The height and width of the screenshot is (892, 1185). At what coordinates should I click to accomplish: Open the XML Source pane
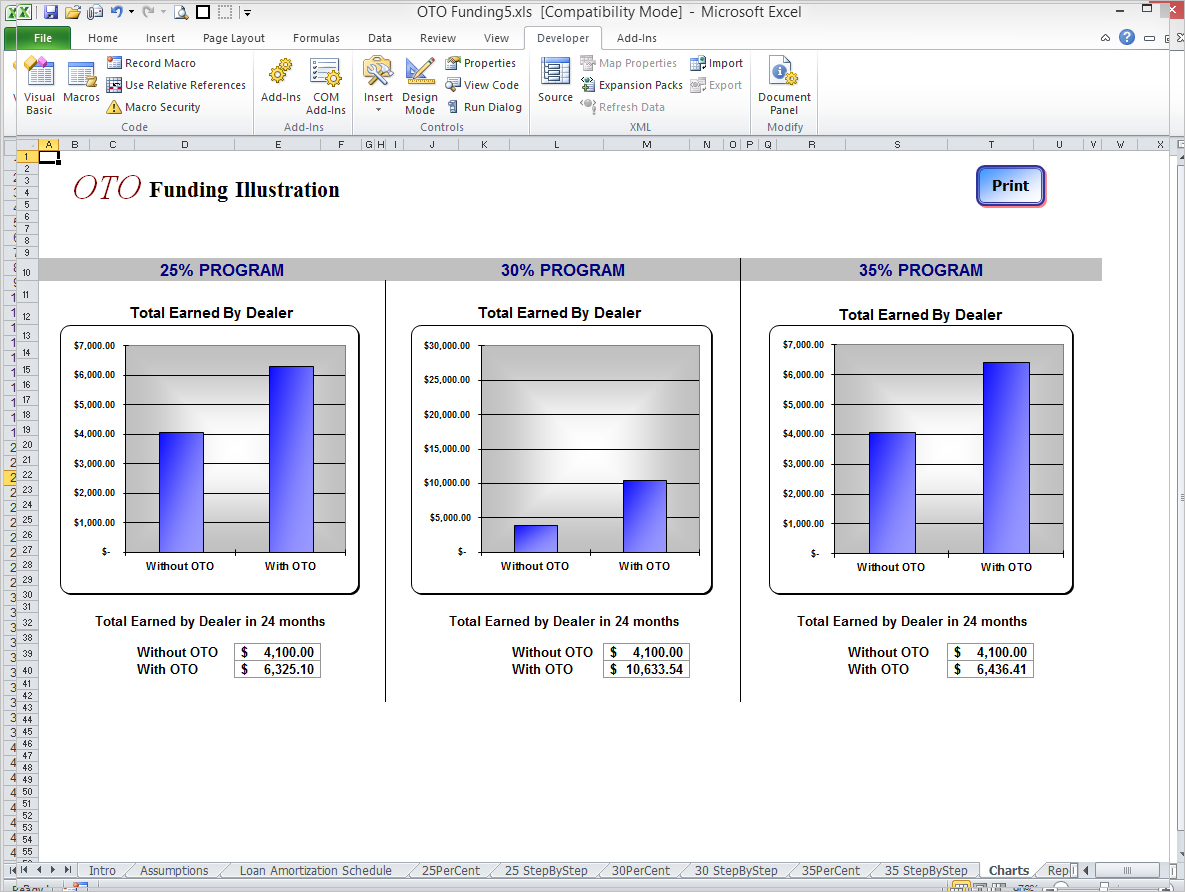pos(555,80)
